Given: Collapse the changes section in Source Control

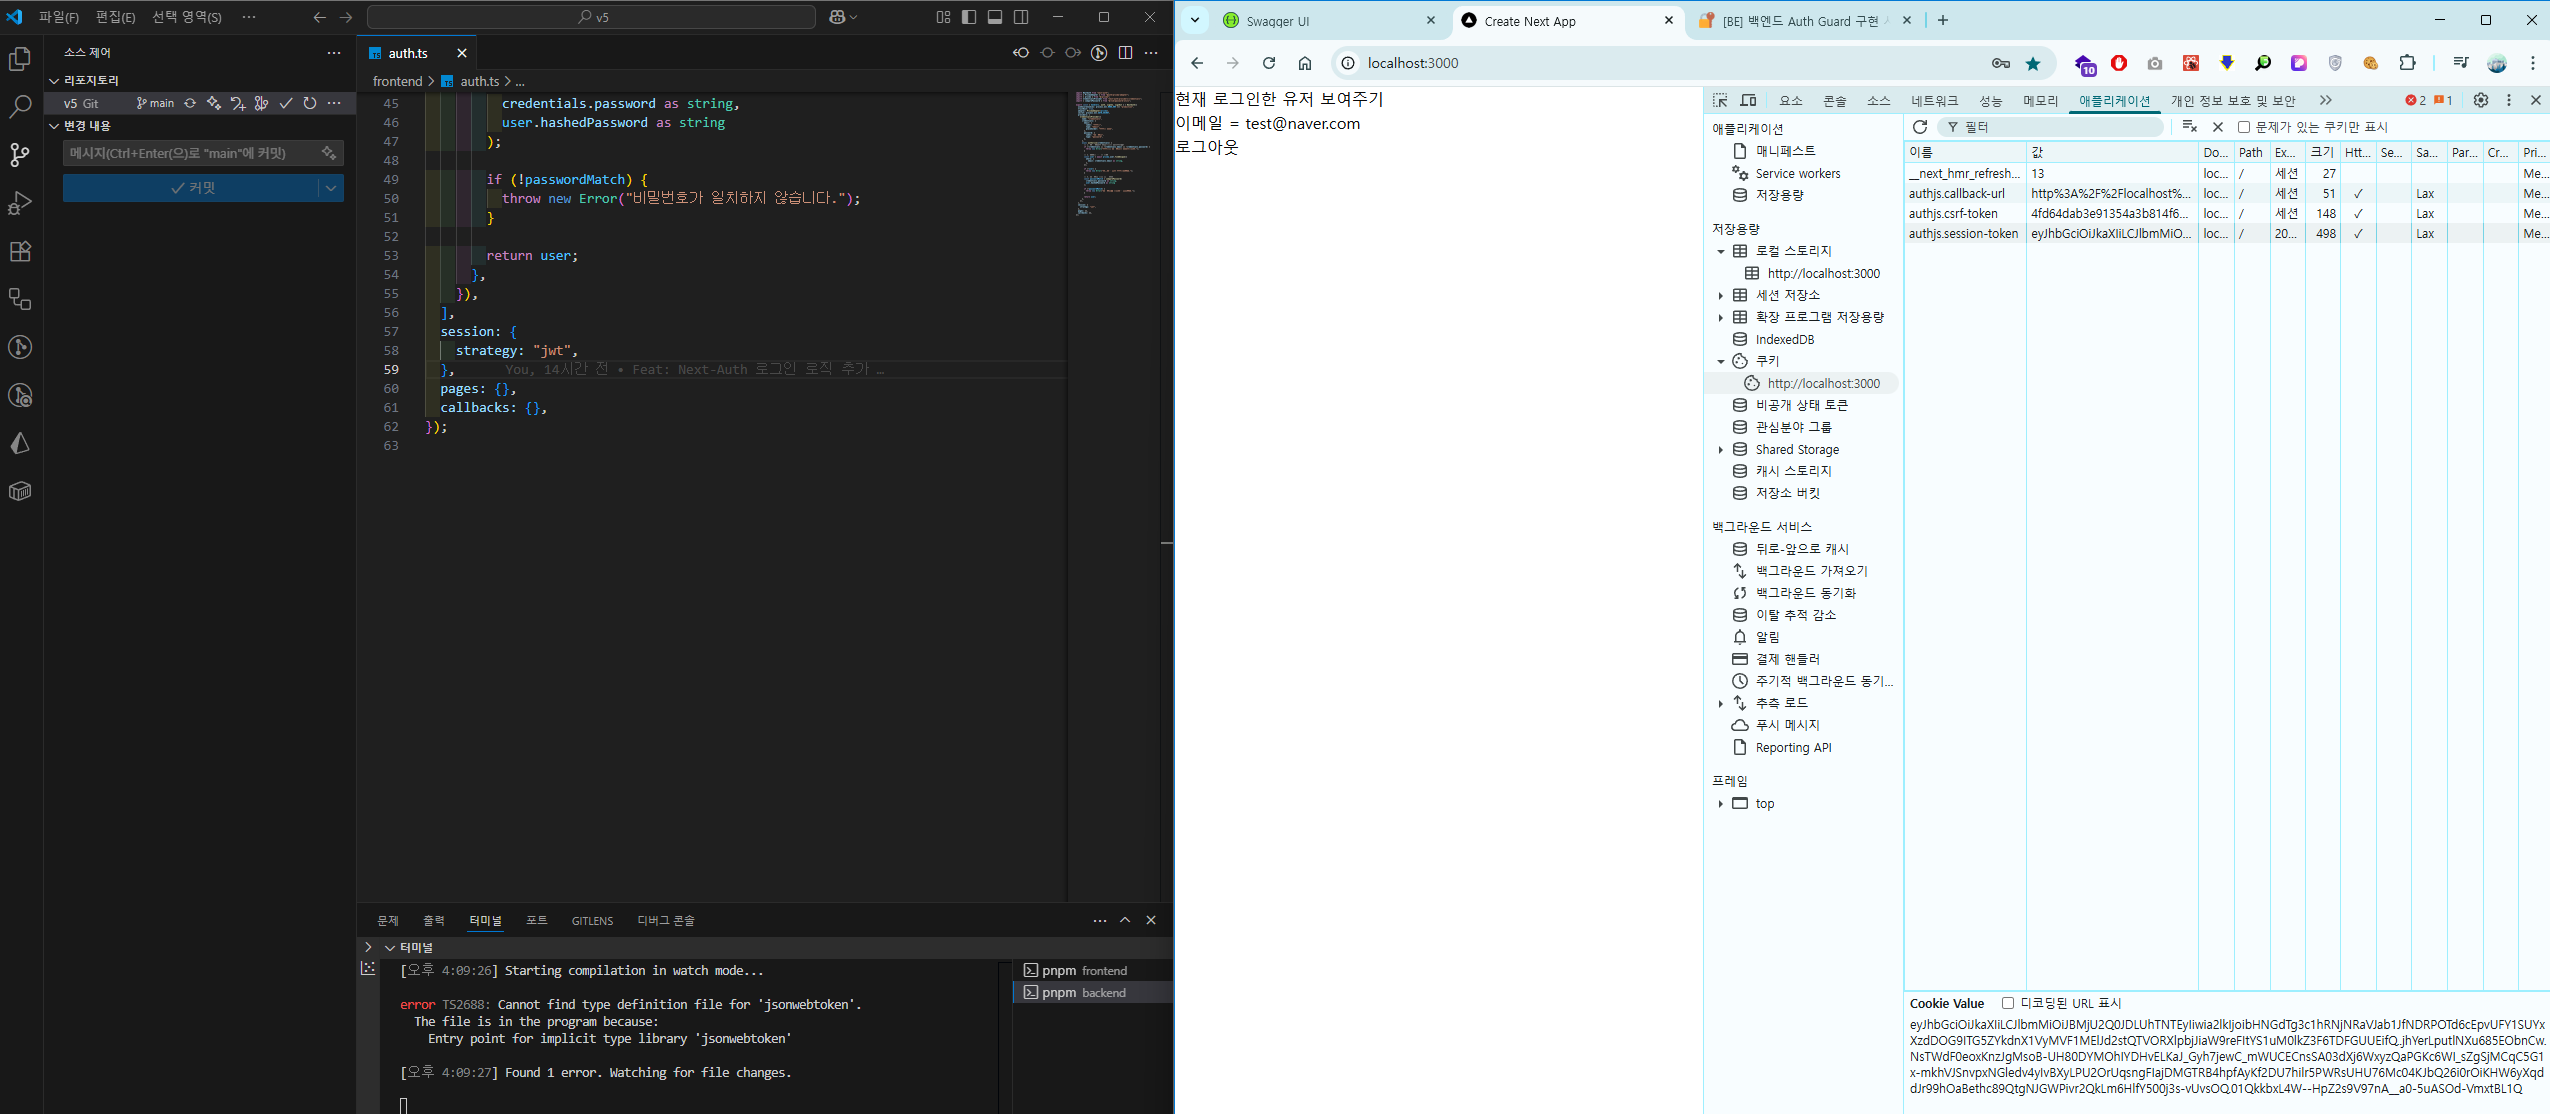Looking at the screenshot, I should (x=54, y=126).
